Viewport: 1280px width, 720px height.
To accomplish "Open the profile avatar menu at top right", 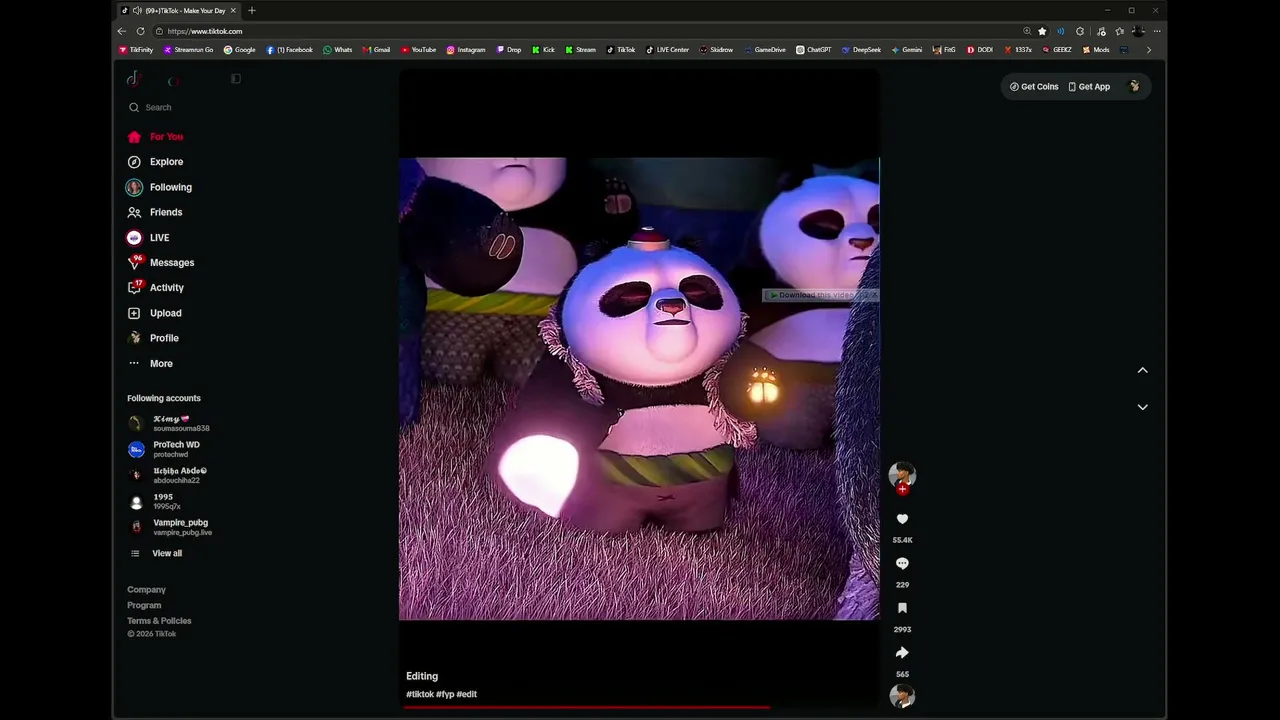I will point(1134,87).
